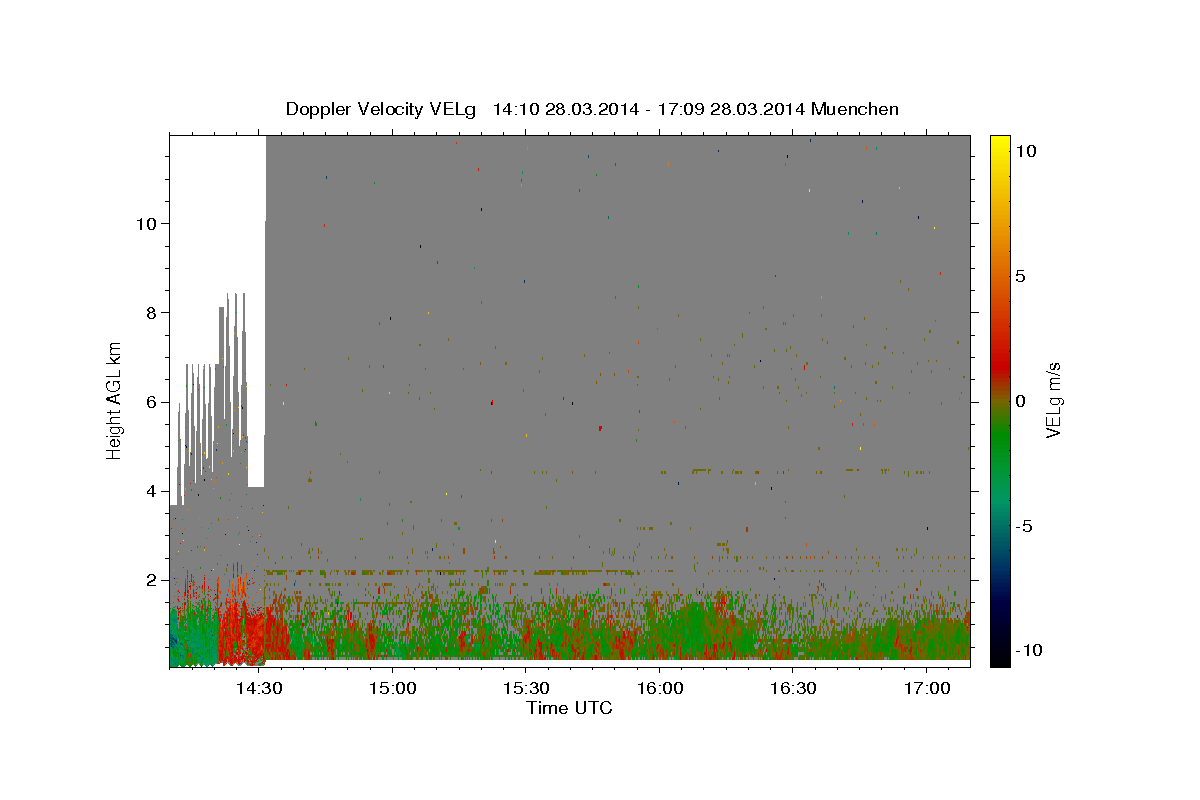Click the 16:30 time tick label

coord(793,689)
